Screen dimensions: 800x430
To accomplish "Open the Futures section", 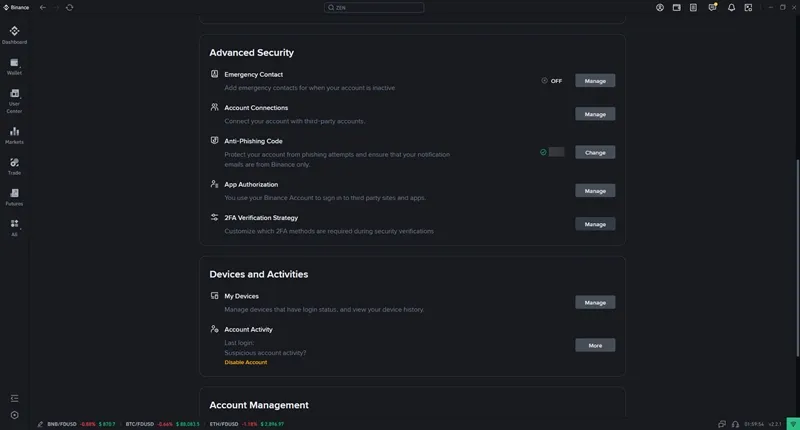I will tap(14, 196).
